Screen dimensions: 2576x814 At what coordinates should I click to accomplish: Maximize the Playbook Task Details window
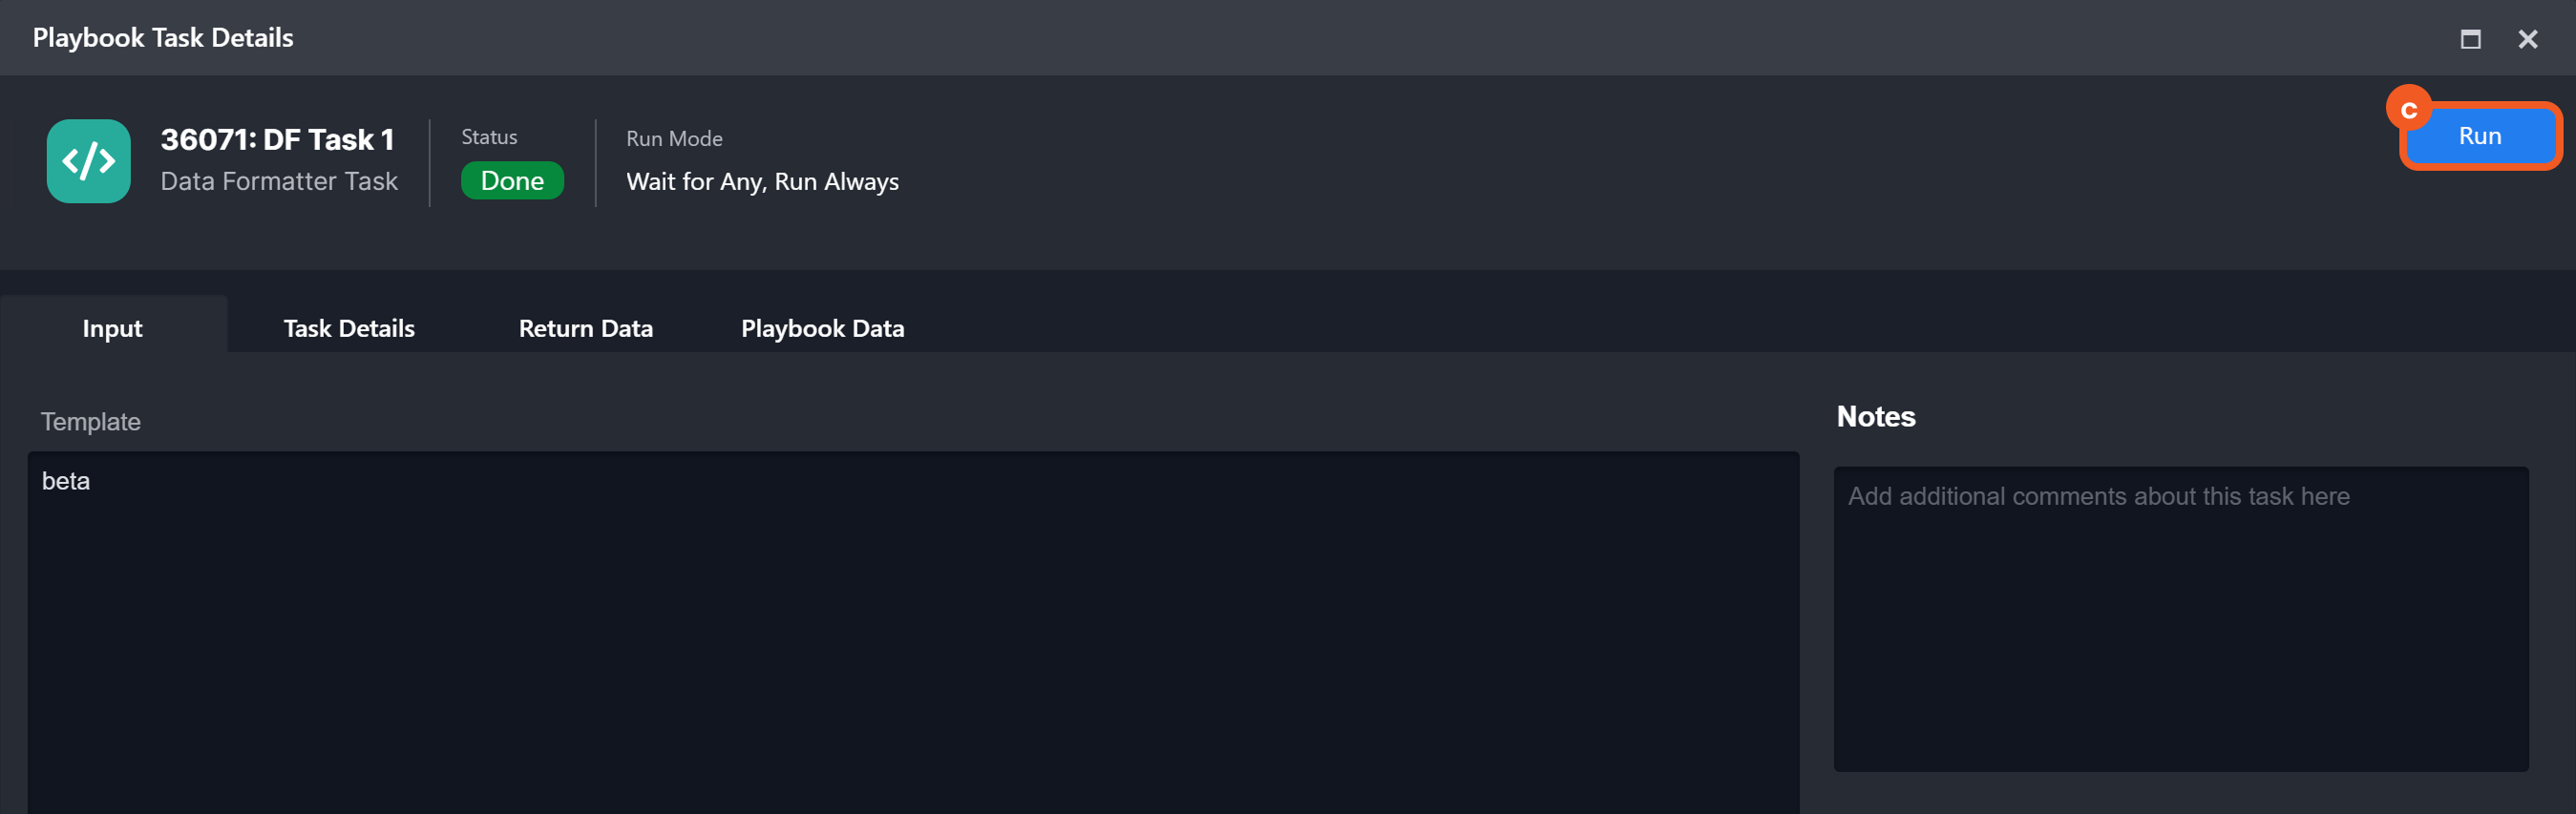click(2470, 39)
